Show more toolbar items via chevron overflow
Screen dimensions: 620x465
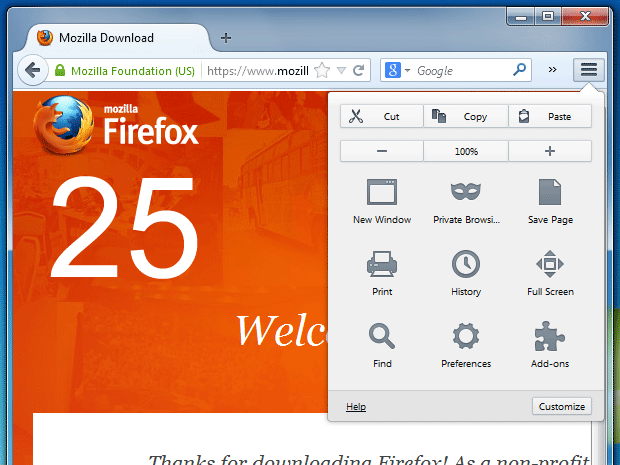click(552, 70)
